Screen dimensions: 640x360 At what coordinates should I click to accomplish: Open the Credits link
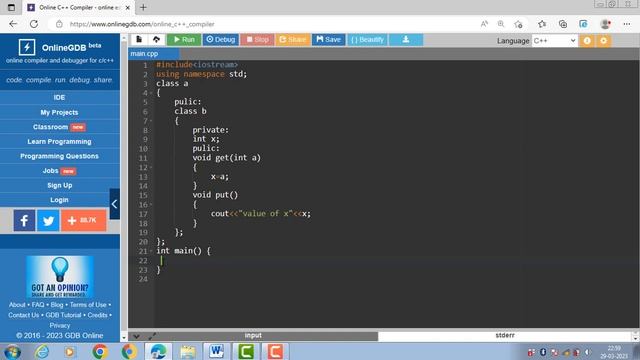pyautogui.click(x=98, y=315)
